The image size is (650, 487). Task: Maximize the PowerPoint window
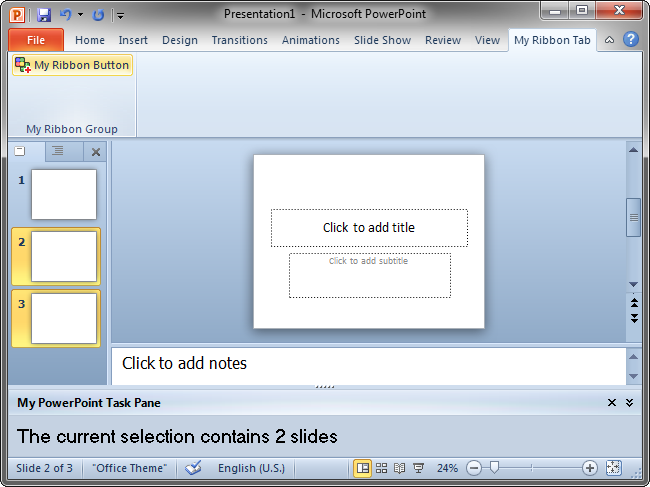pos(582,11)
